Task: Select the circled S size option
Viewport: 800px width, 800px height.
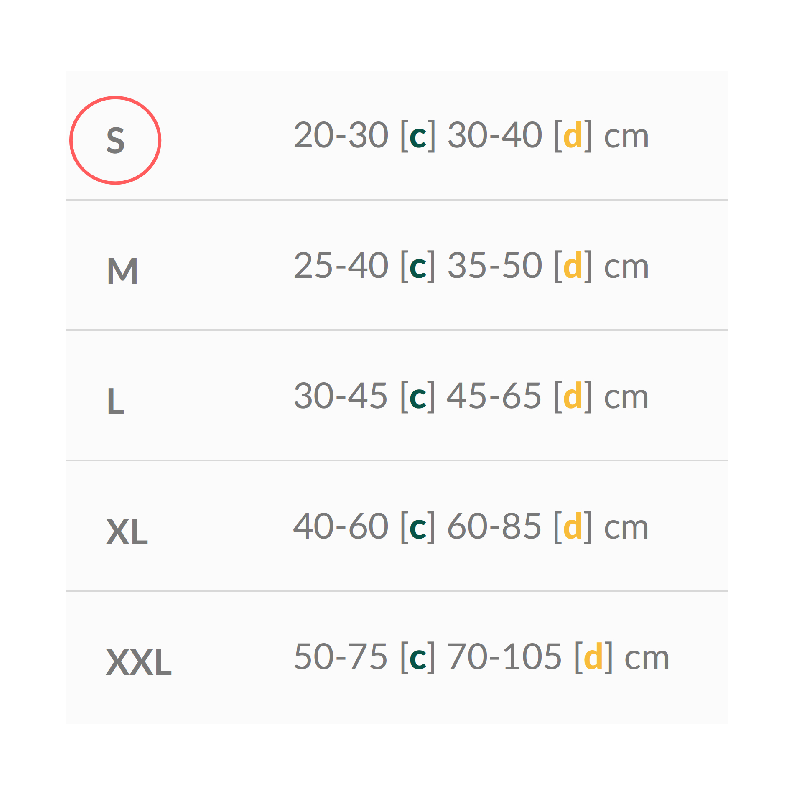Action: click(115, 140)
